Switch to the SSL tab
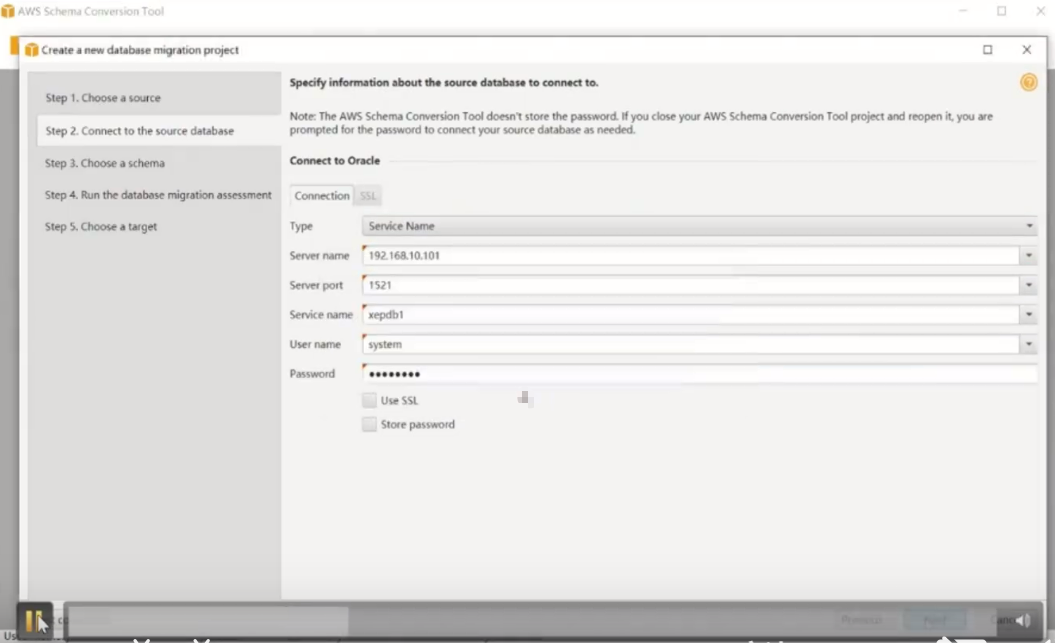1055x643 pixels. [367, 195]
